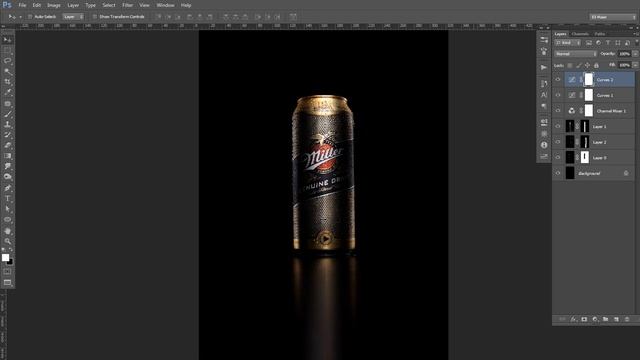Select the Lasso tool
Viewport: 640px width, 360px height.
tap(7, 61)
